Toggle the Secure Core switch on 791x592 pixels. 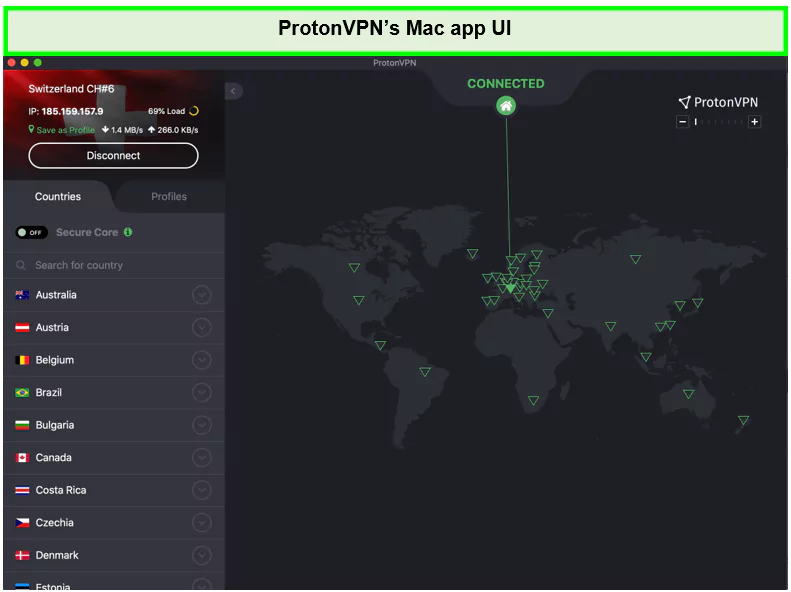pos(31,232)
